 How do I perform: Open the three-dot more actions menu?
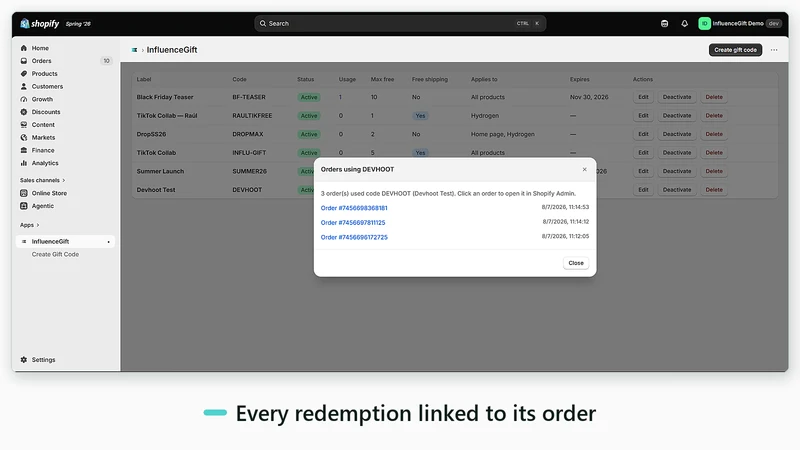pos(774,50)
